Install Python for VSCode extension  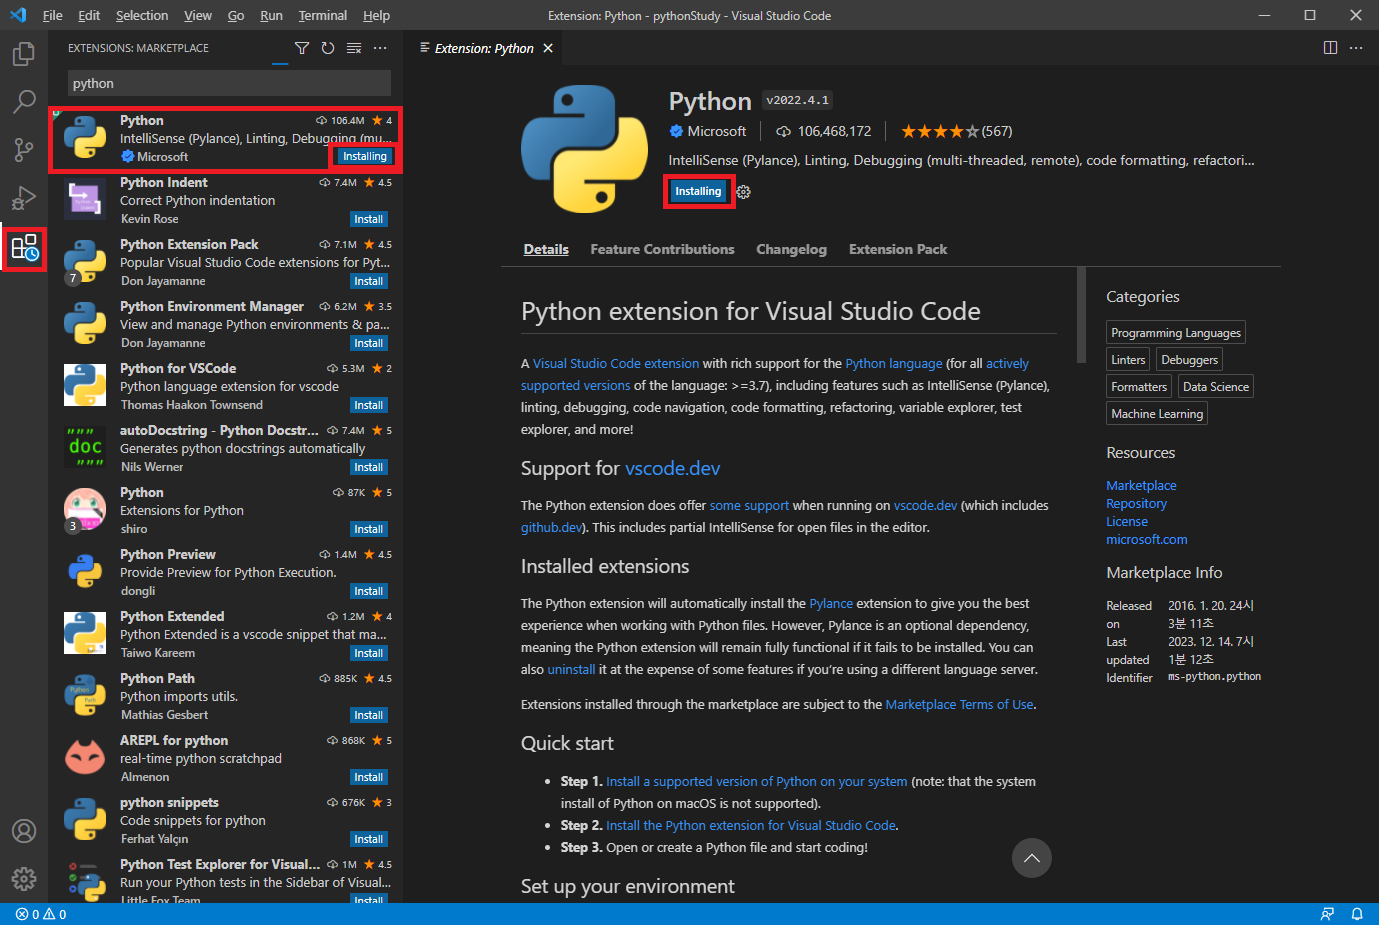coord(368,405)
